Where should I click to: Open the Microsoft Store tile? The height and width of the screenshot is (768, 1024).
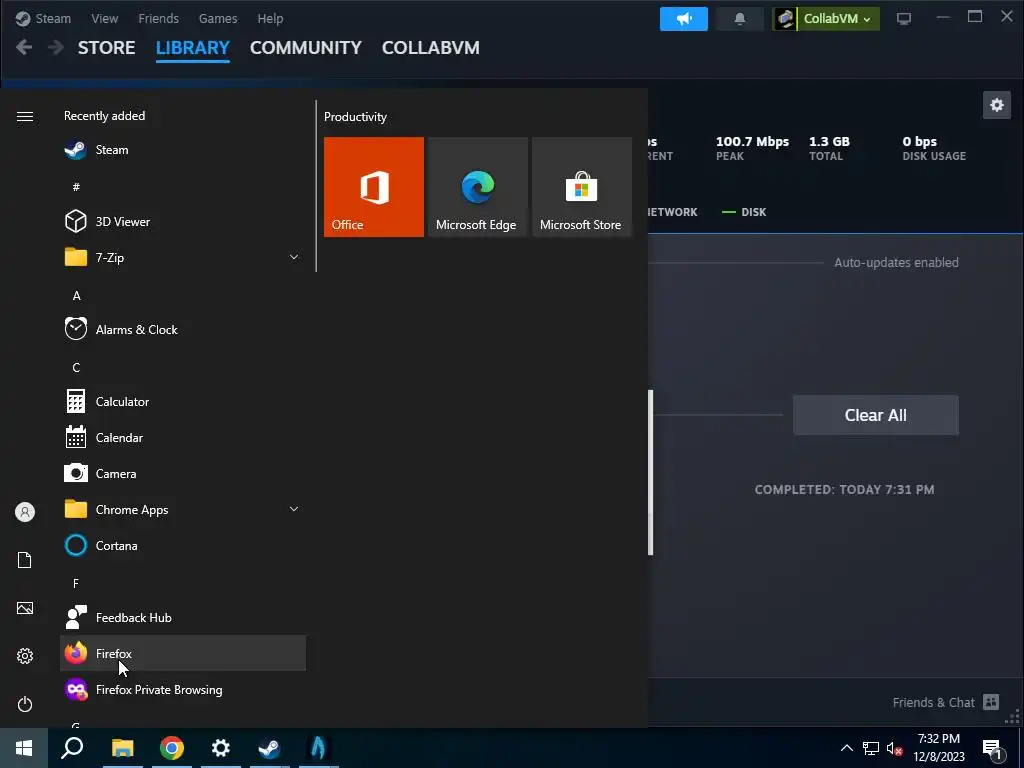point(582,187)
